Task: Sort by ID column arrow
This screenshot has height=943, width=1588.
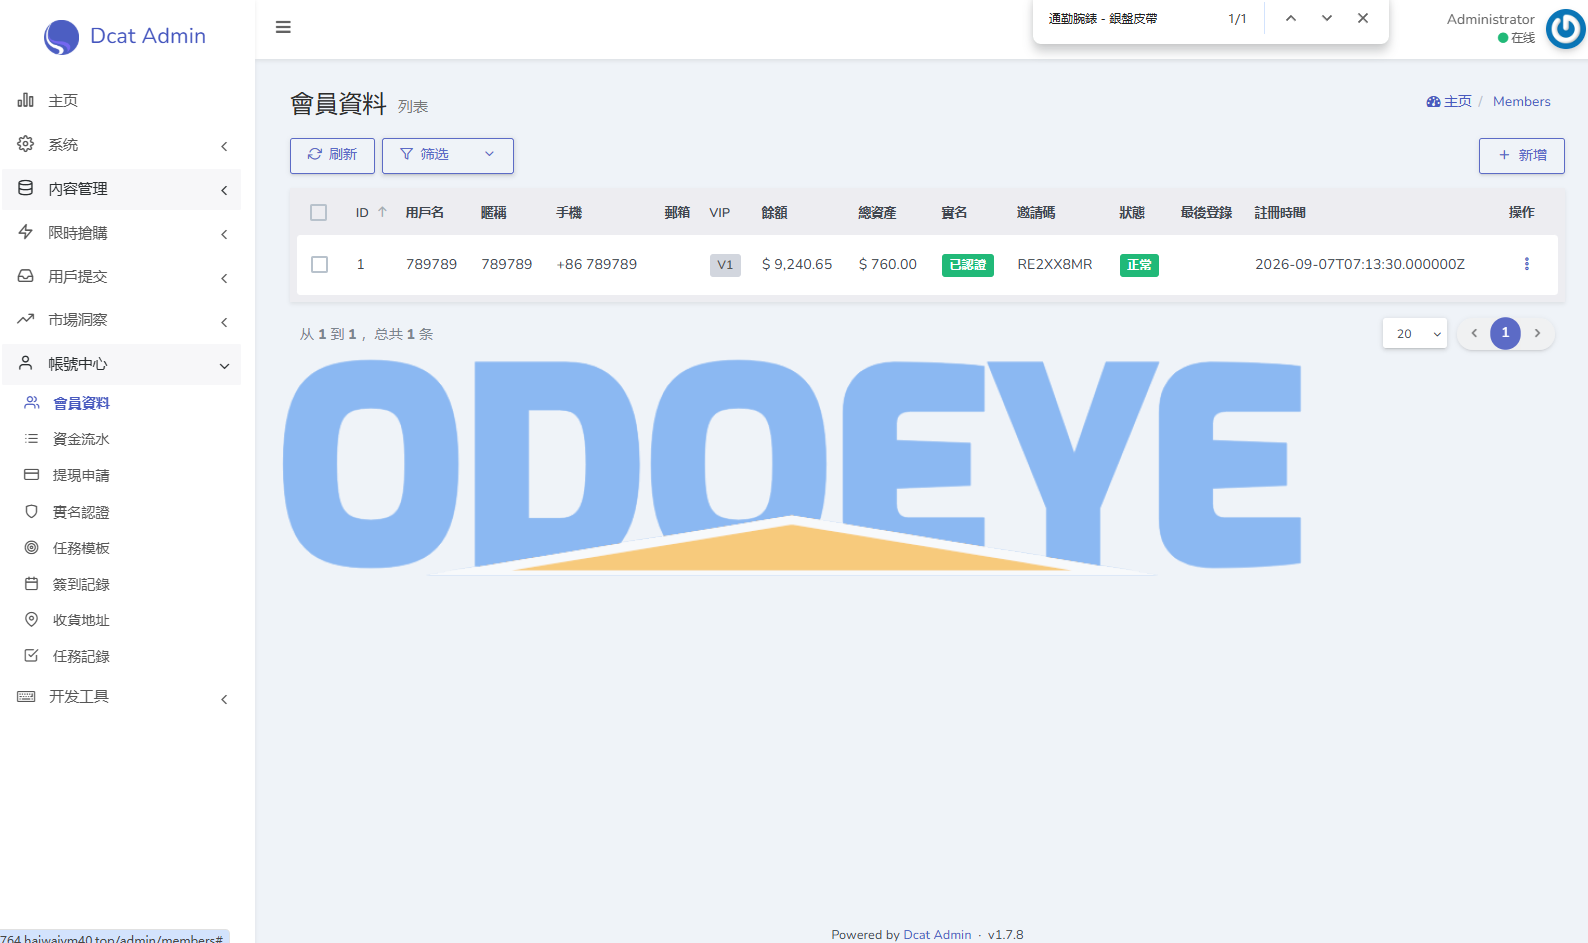Action: coord(382,213)
